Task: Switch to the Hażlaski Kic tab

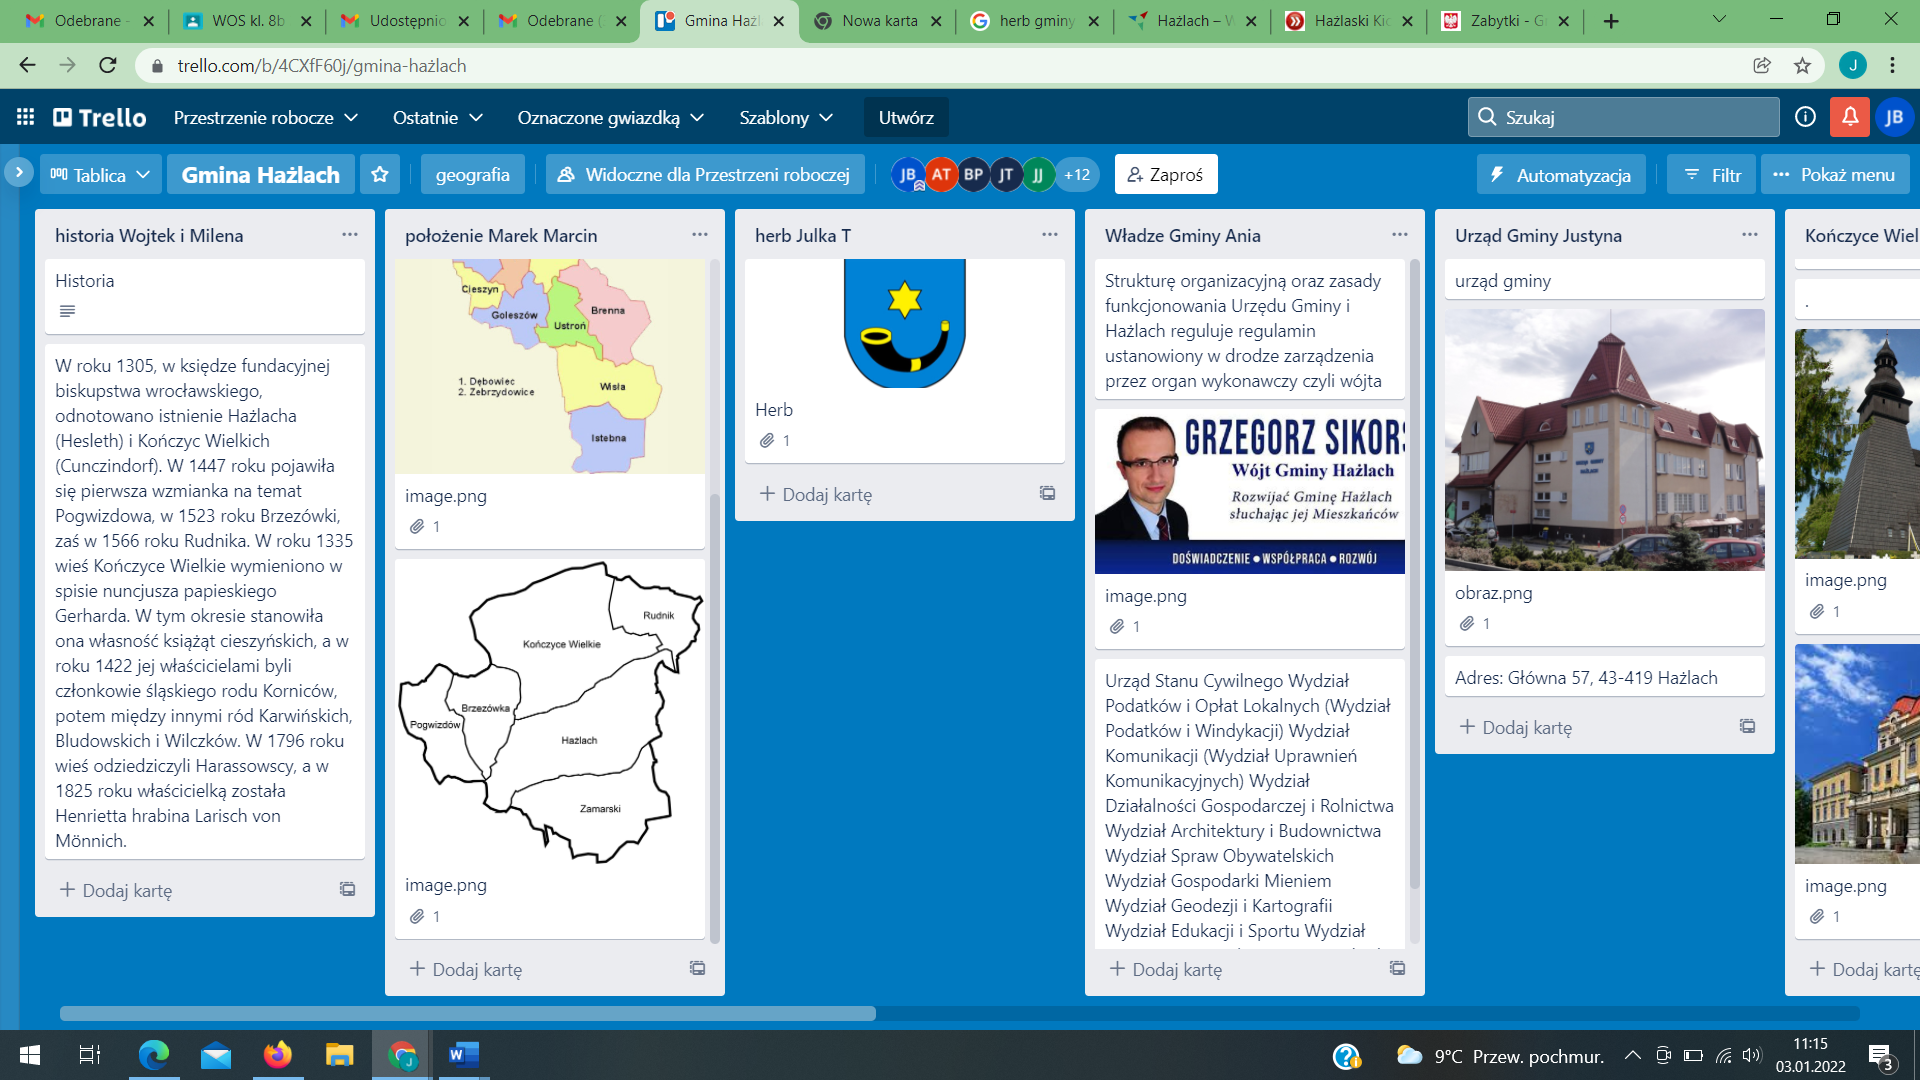Action: coord(1350,21)
